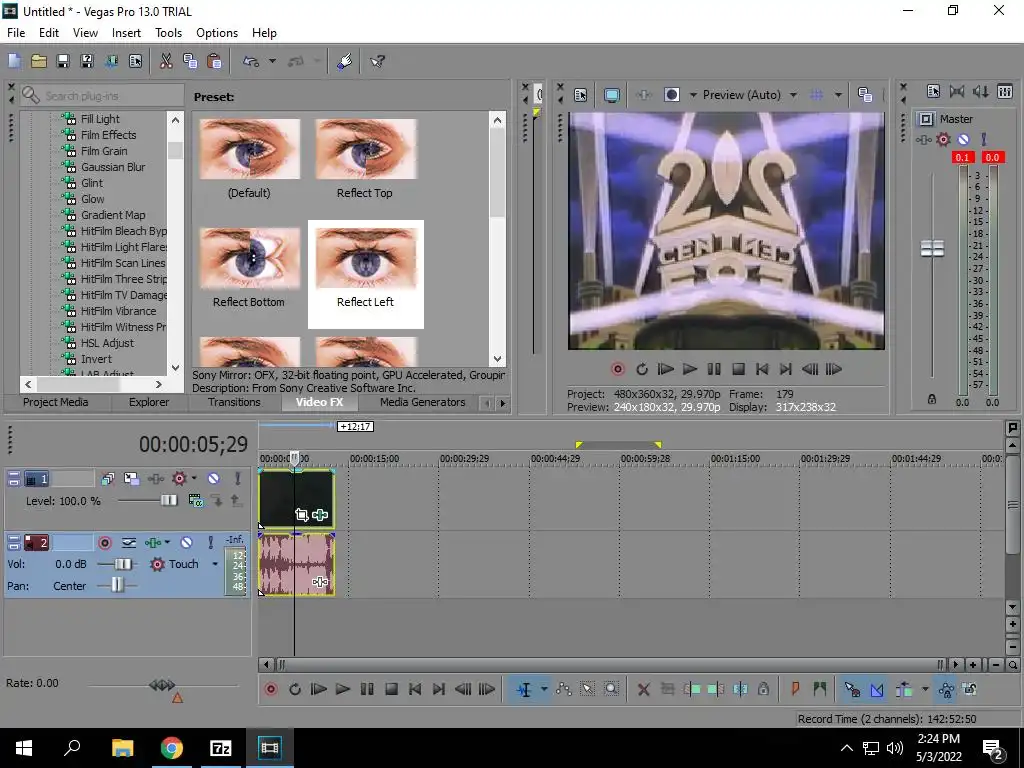The width and height of the screenshot is (1024, 768).
Task: Open the Touch automation mode dropdown
Action: tap(215, 564)
